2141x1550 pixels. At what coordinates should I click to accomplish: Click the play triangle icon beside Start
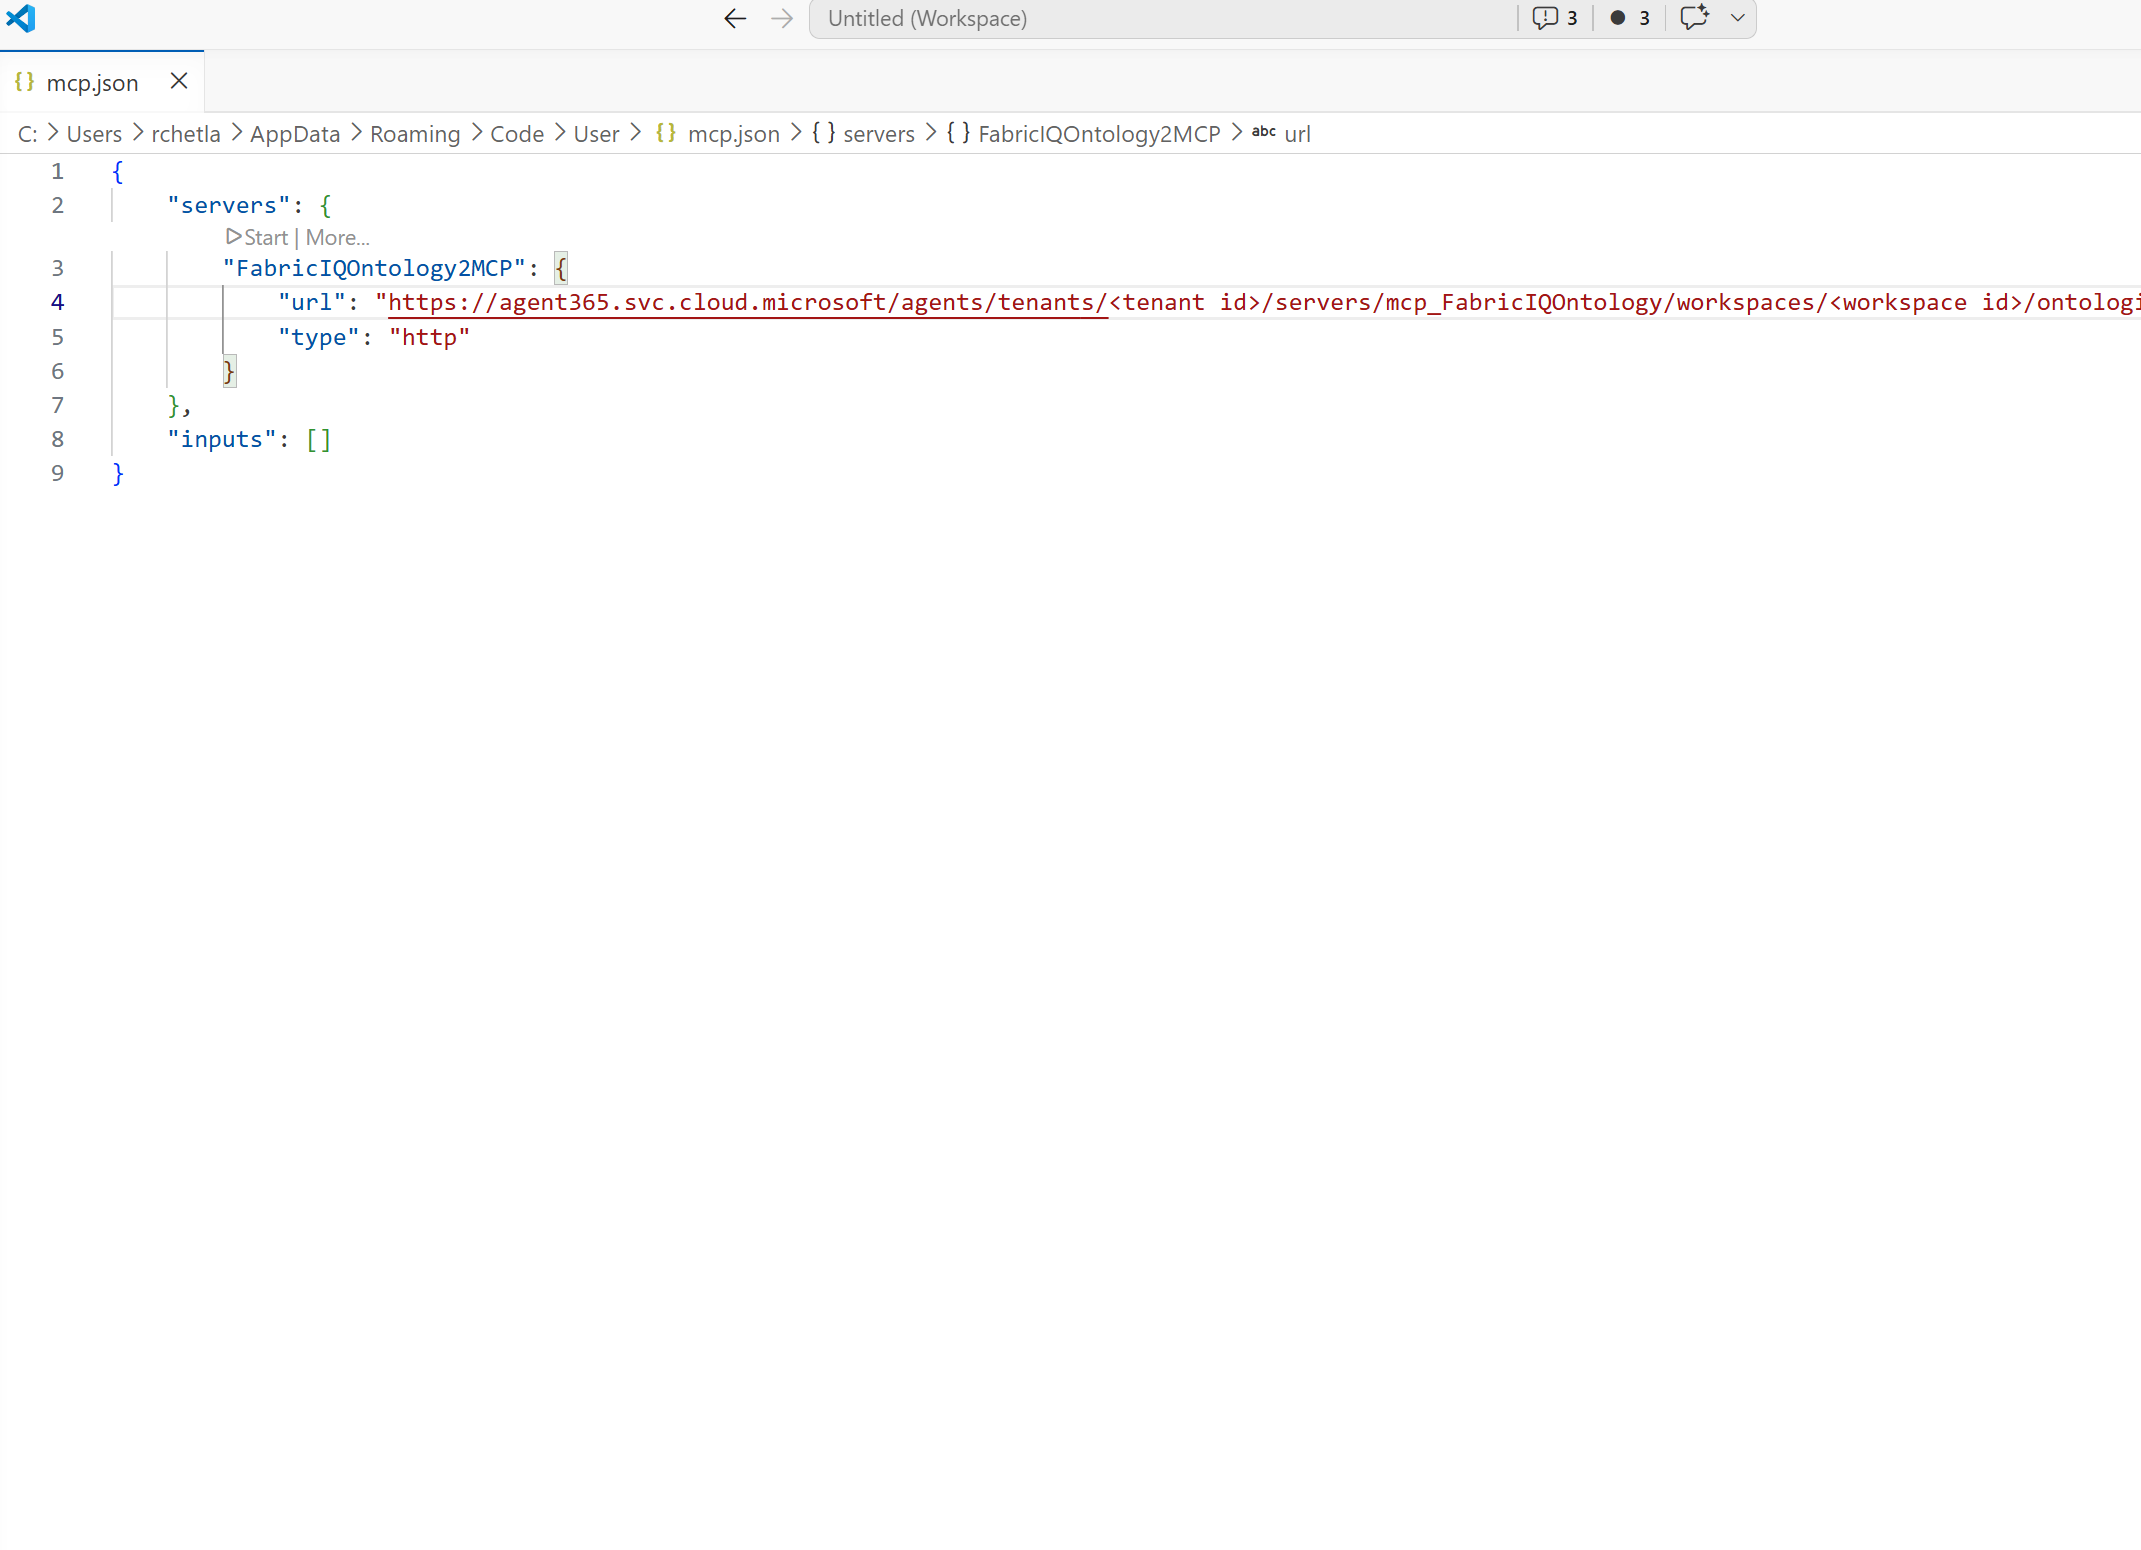click(234, 237)
